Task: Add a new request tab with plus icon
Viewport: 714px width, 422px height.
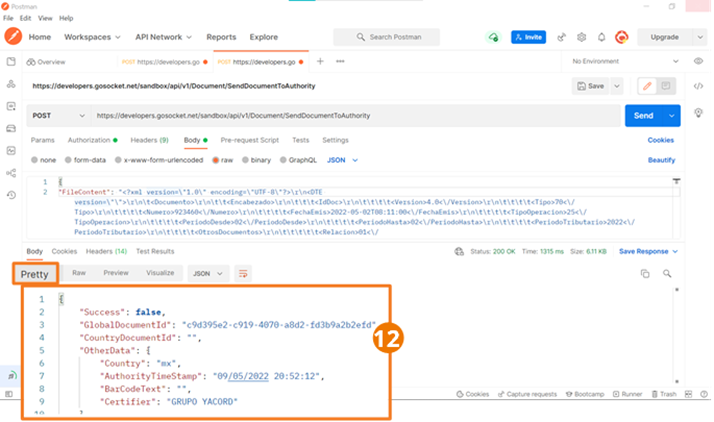Action: click(320, 61)
